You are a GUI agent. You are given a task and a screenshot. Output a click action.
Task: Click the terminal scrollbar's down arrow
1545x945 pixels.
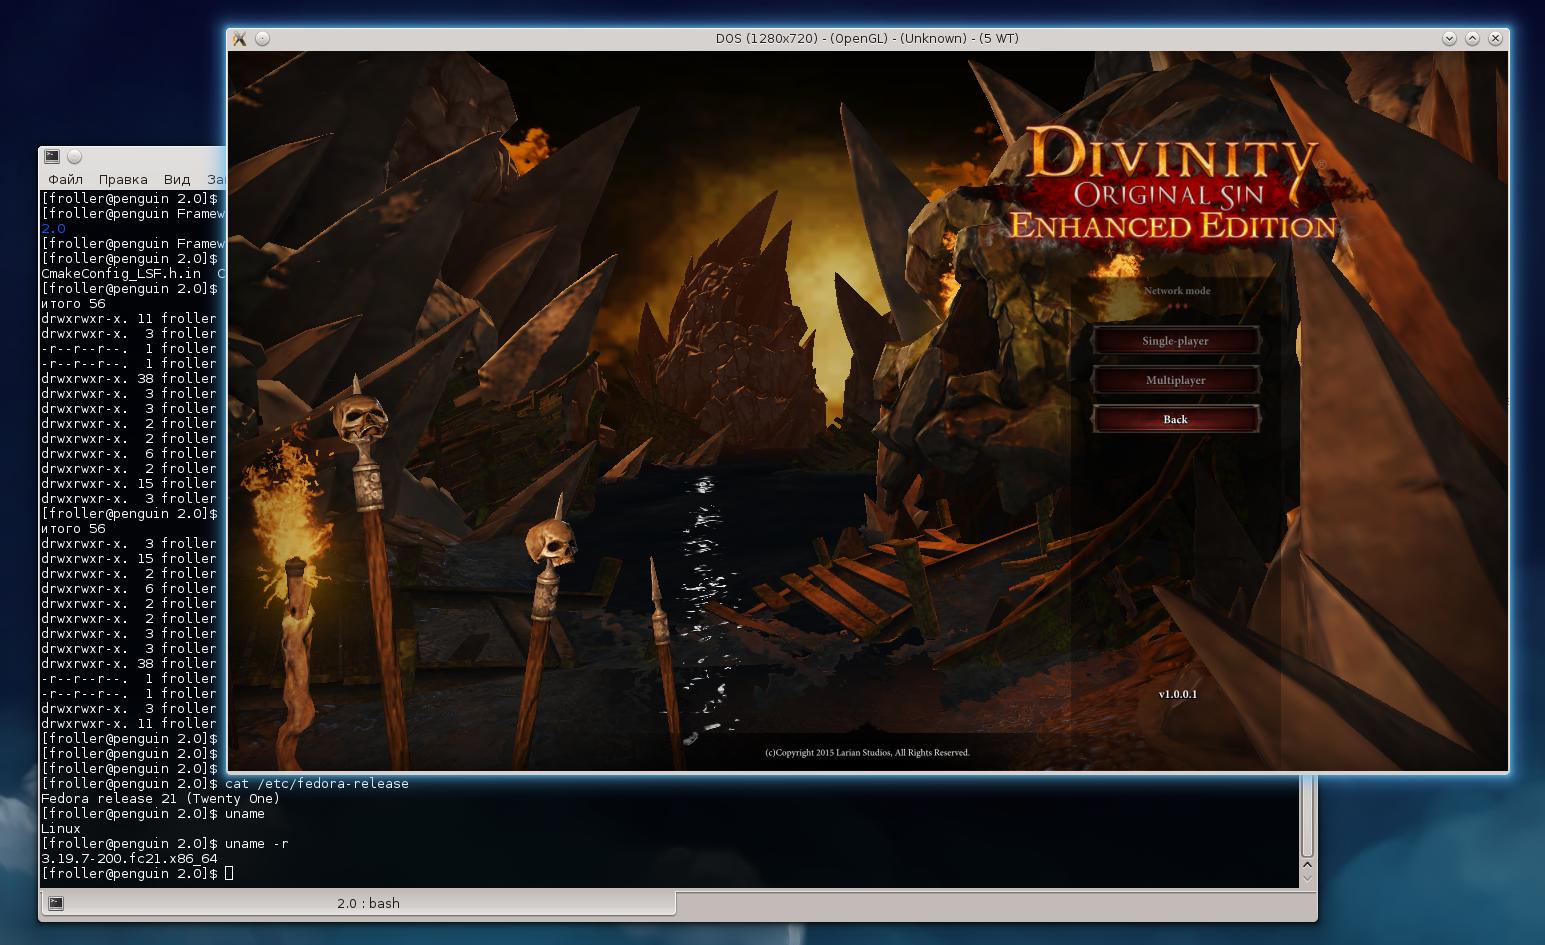[x=1306, y=879]
